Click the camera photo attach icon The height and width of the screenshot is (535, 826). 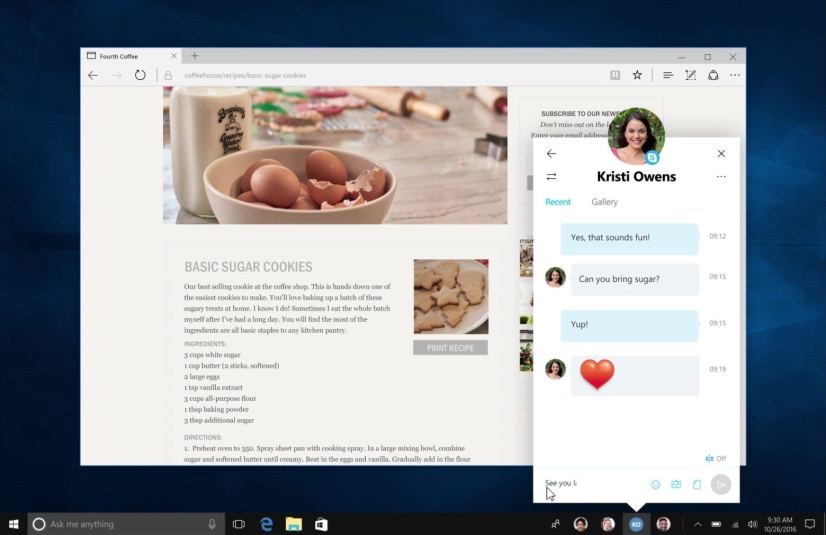tap(676, 484)
